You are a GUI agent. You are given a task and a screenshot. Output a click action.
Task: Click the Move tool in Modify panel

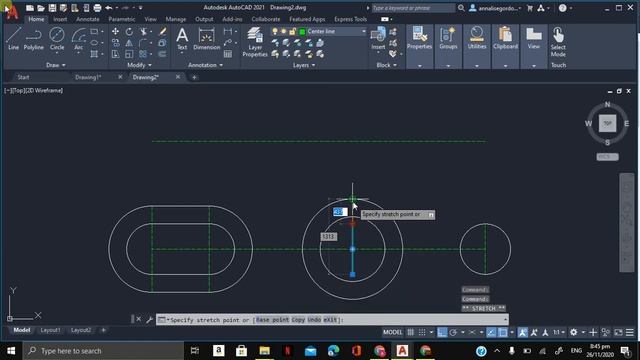(x=116, y=31)
